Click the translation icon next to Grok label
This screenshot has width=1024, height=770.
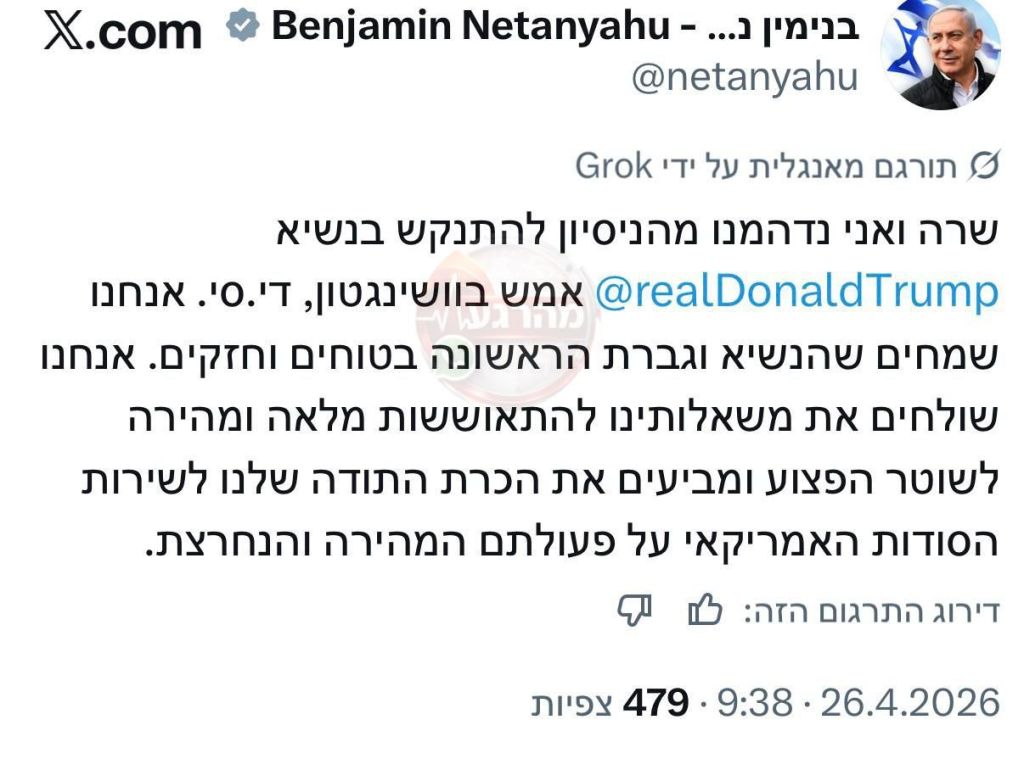[x=985, y=166]
